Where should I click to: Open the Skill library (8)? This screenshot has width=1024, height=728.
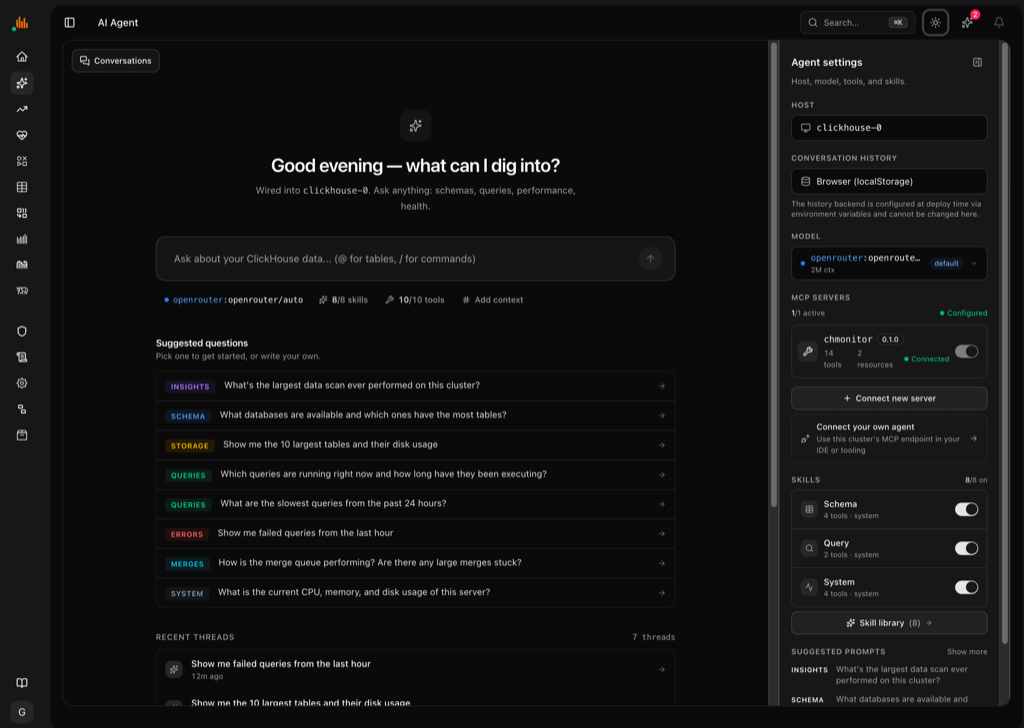889,623
